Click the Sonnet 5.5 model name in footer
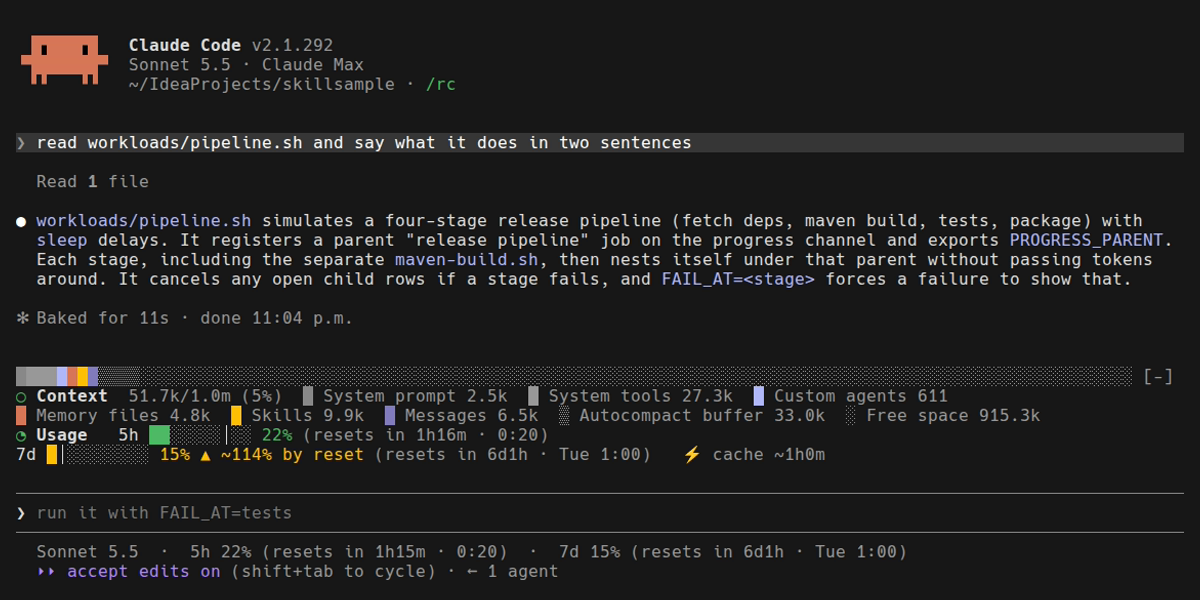The height and width of the screenshot is (600, 1200). pyautogui.click(x=88, y=552)
